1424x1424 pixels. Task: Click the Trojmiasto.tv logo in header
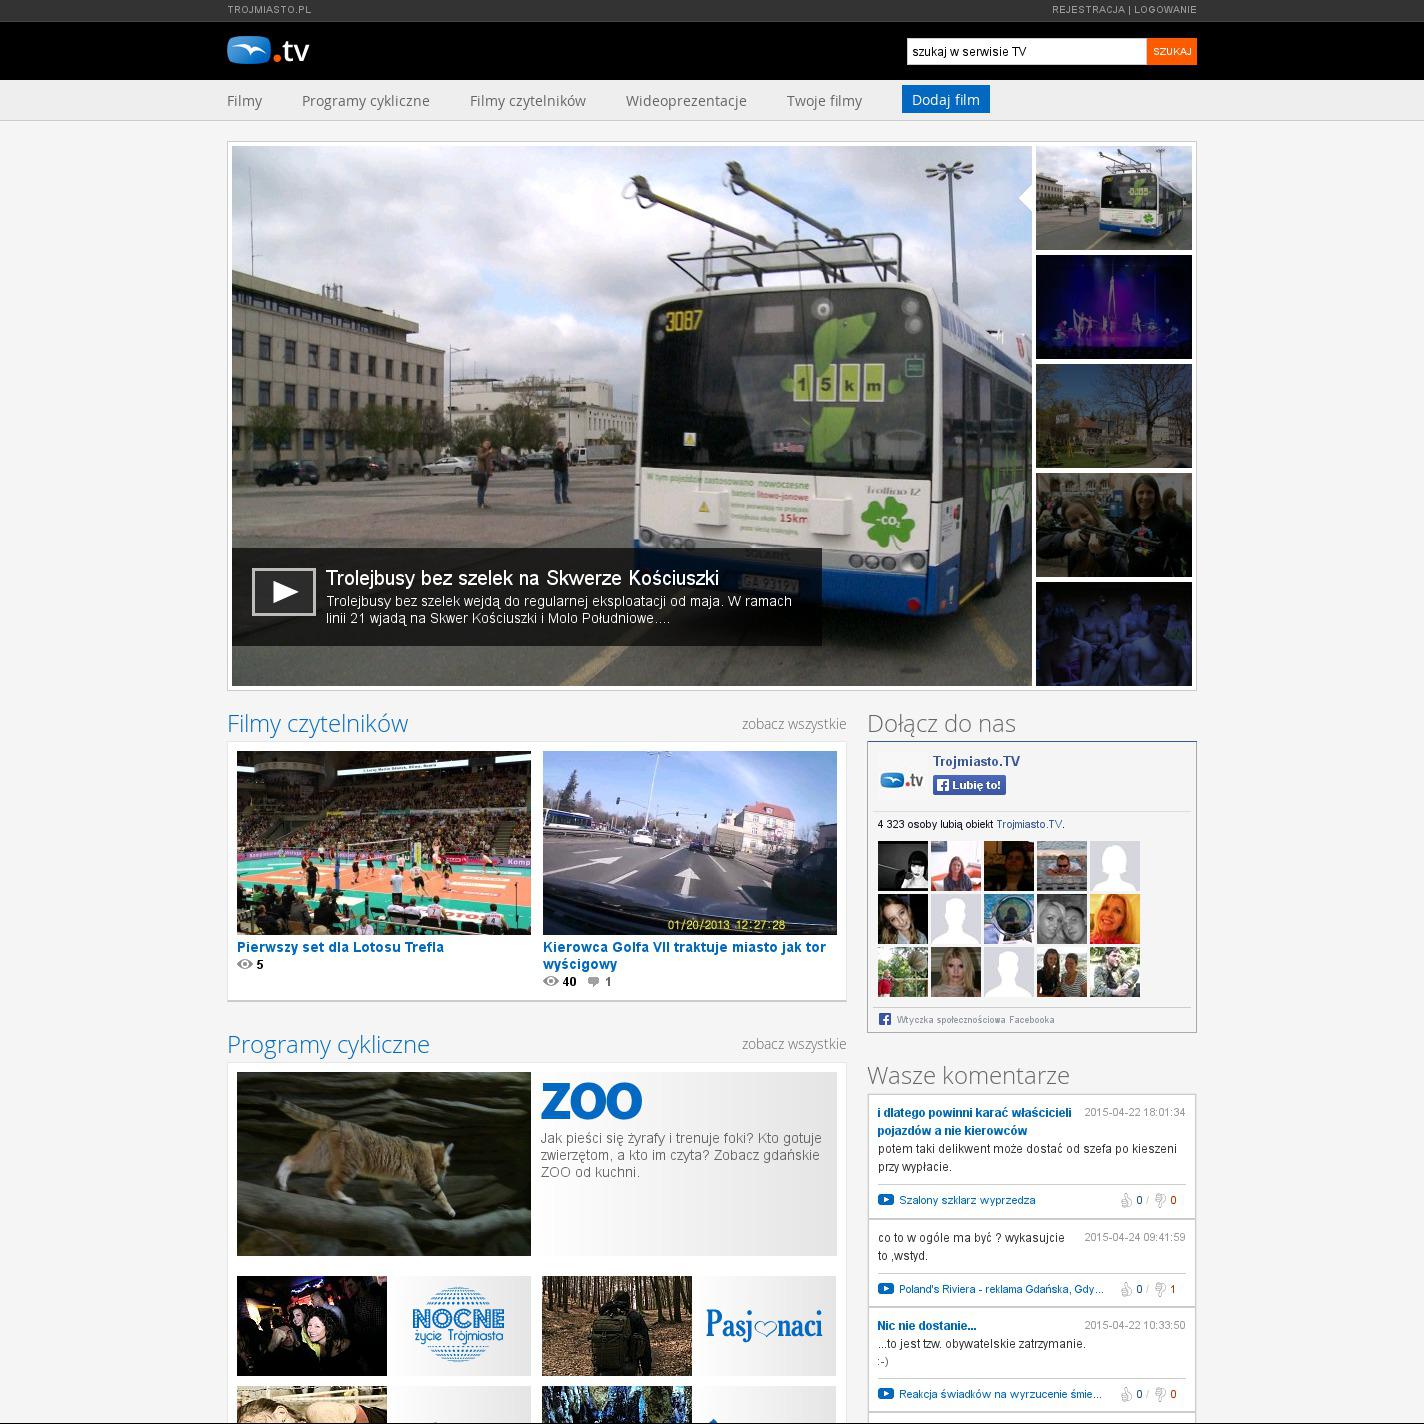pyautogui.click(x=268, y=50)
